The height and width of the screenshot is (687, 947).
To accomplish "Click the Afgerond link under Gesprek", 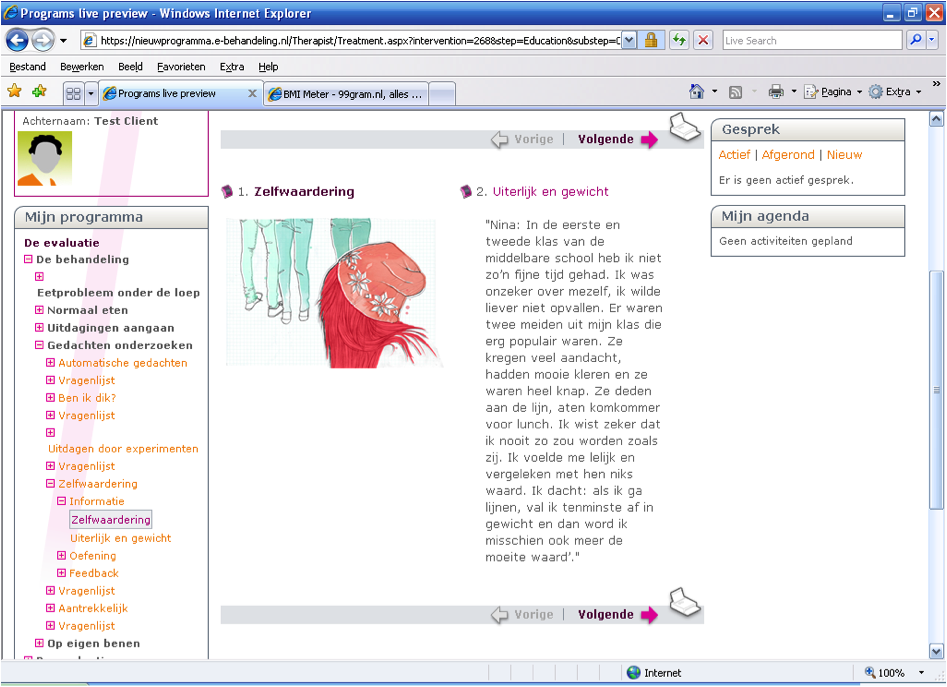I will click(788, 155).
